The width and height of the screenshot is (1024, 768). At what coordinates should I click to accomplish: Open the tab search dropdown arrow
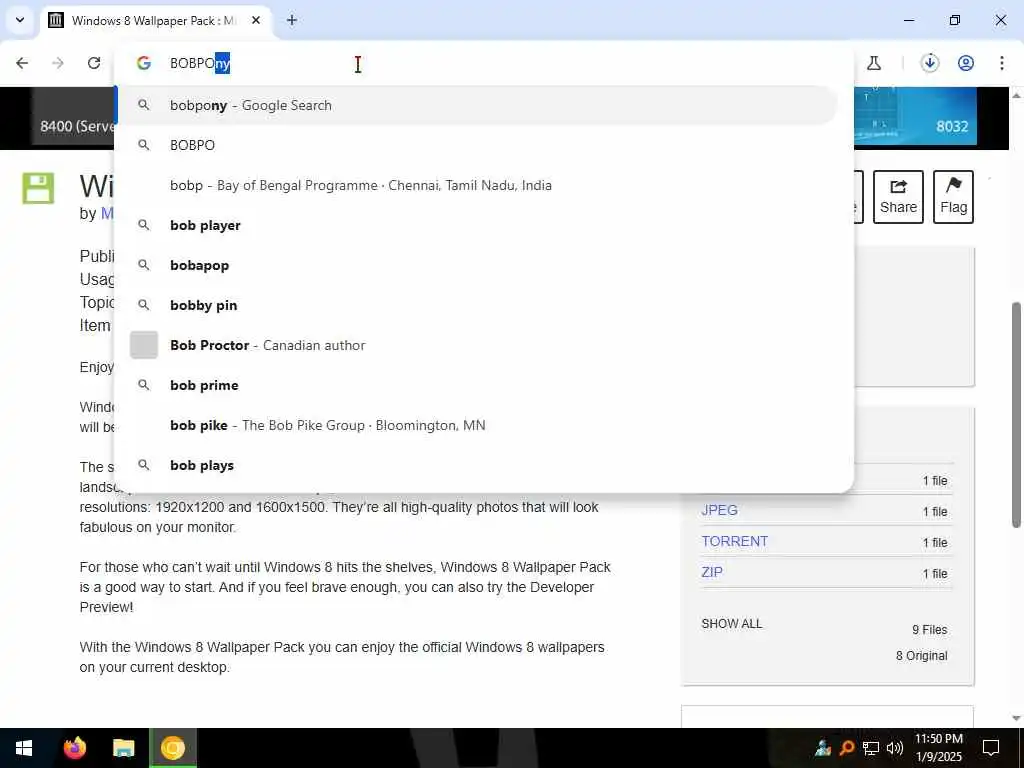tap(20, 20)
